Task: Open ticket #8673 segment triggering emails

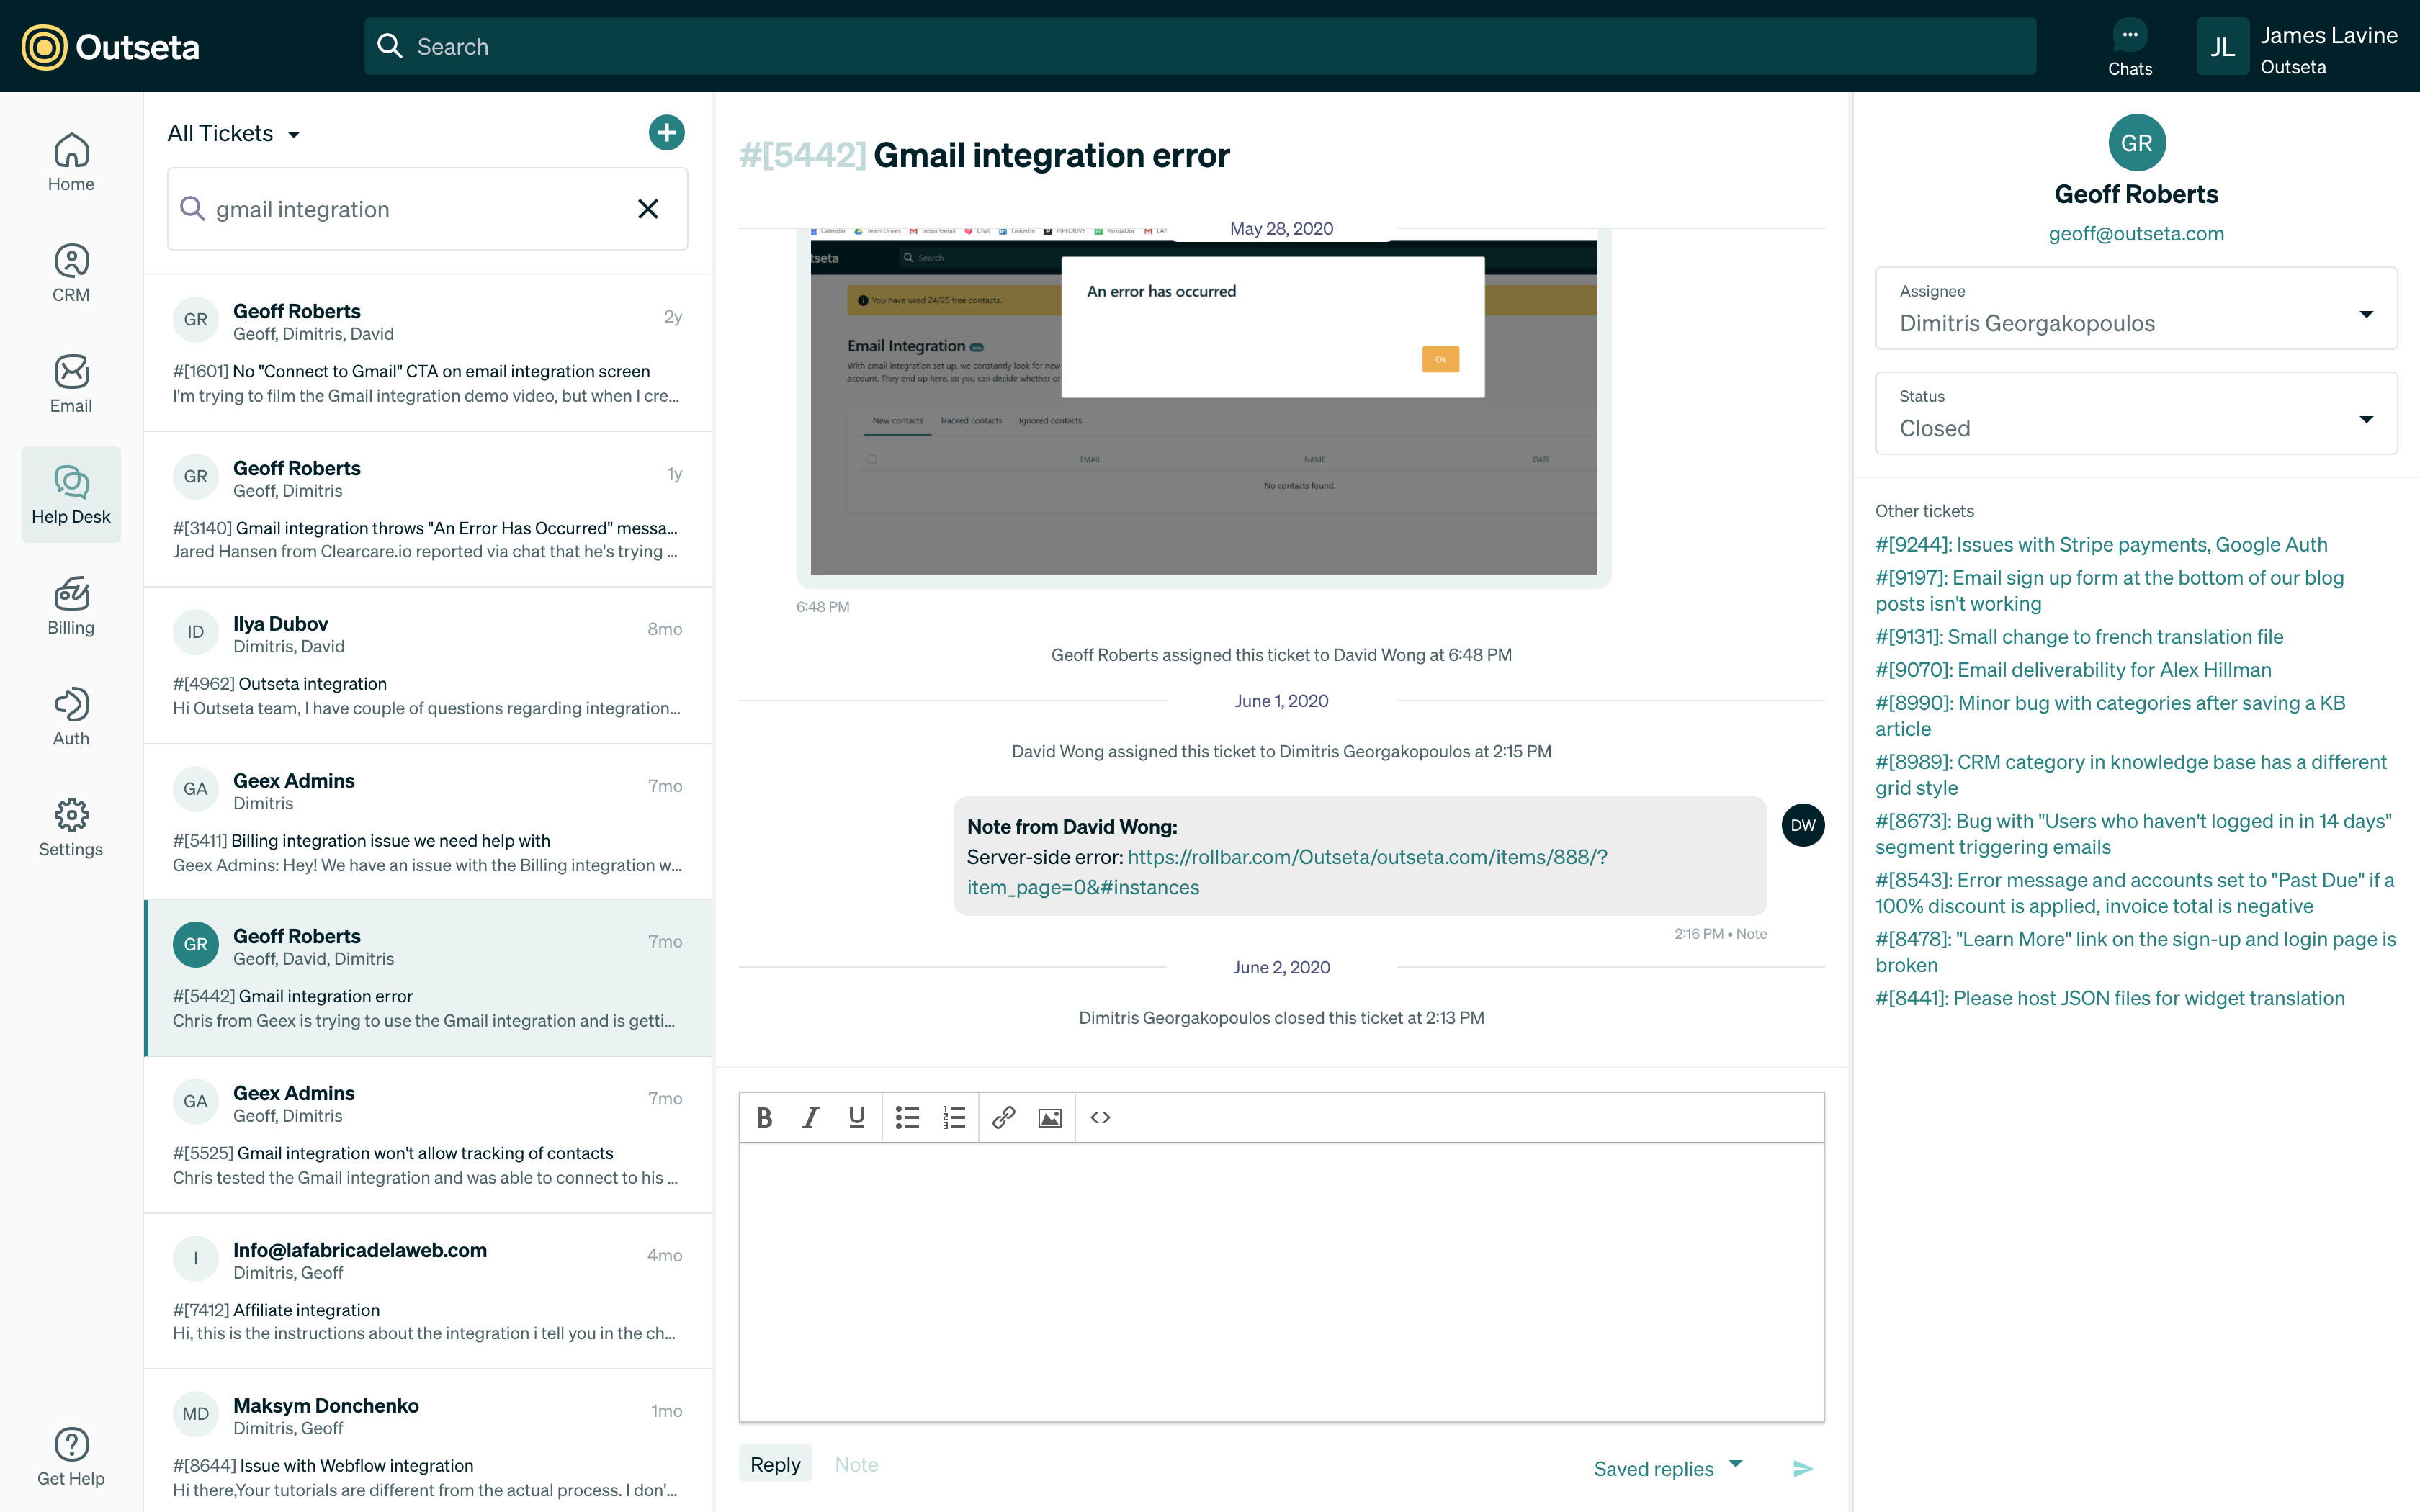Action: coord(2133,833)
